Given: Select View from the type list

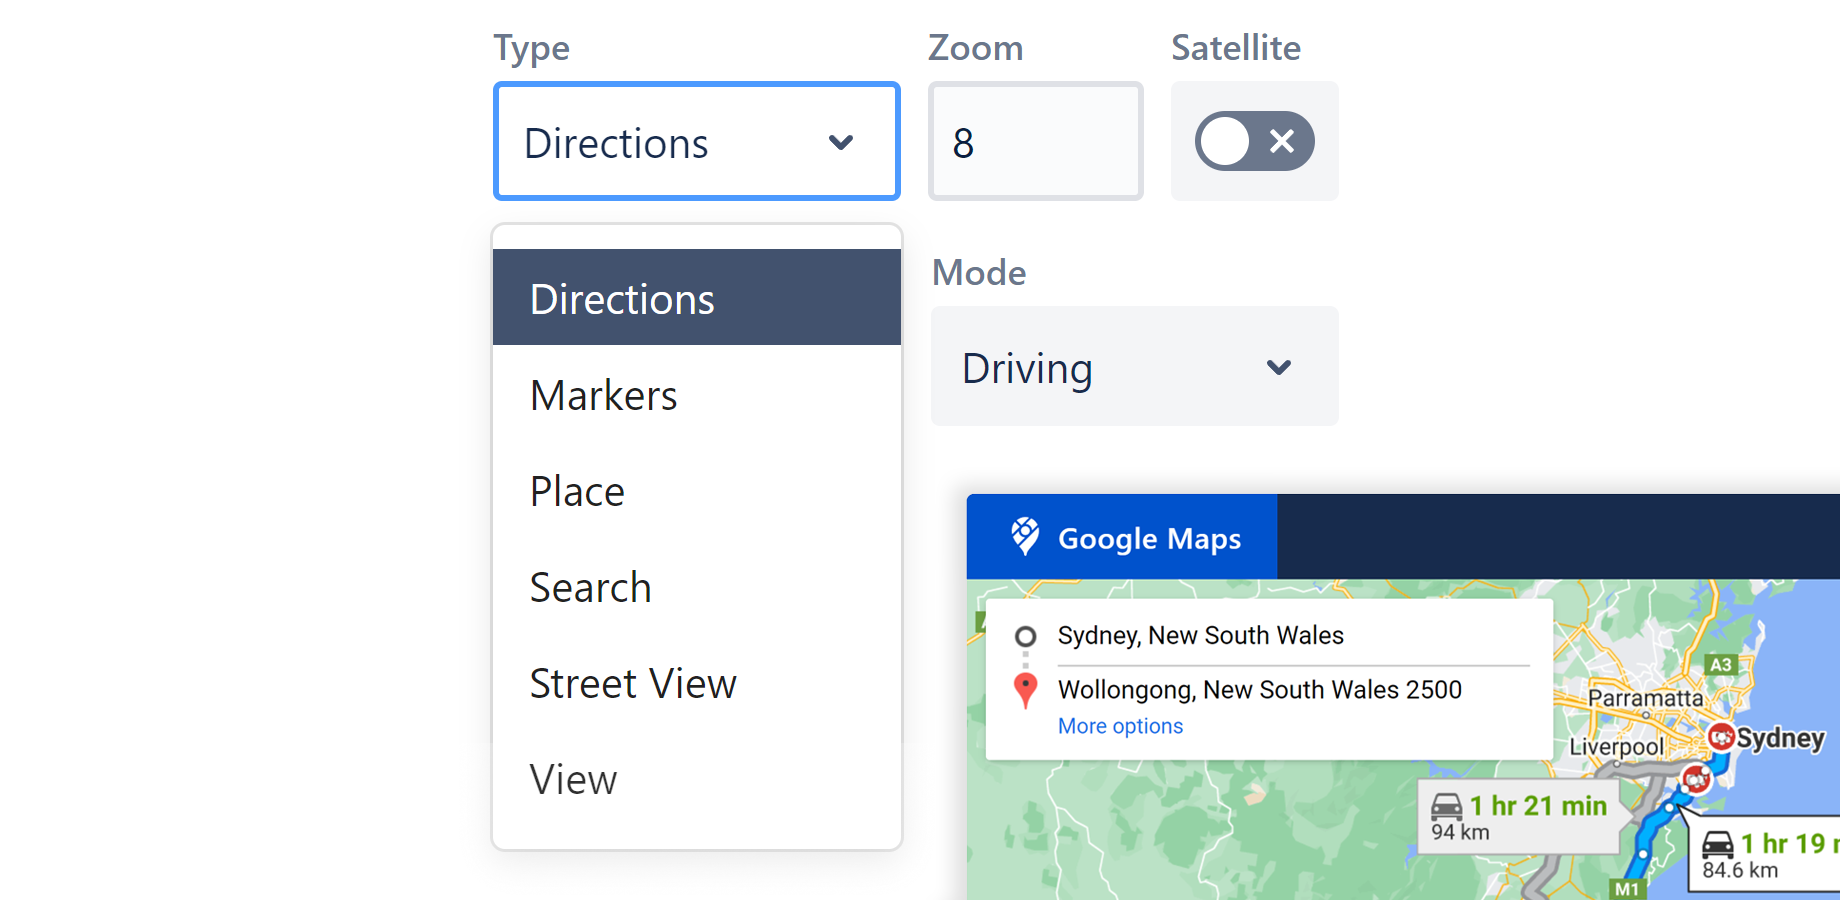Looking at the screenshot, I should pyautogui.click(x=574, y=780).
